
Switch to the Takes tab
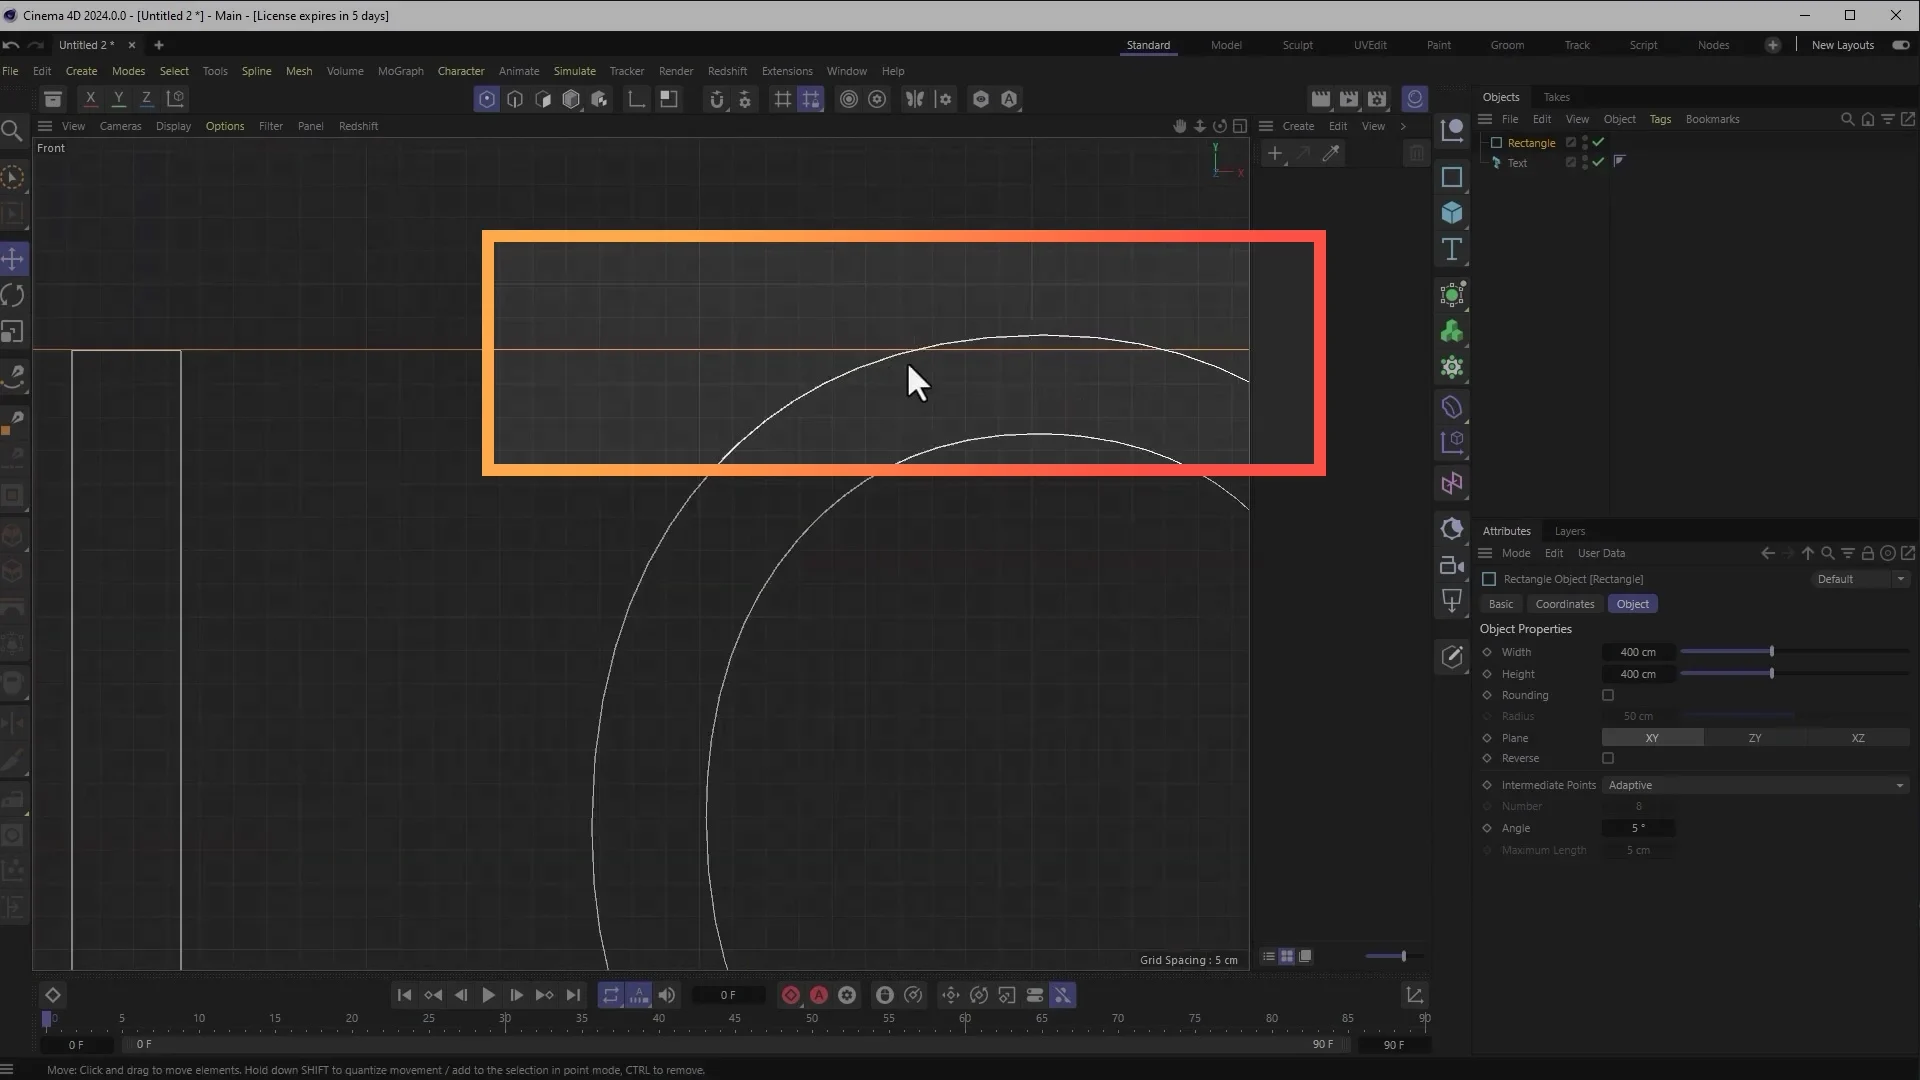coord(1556,97)
